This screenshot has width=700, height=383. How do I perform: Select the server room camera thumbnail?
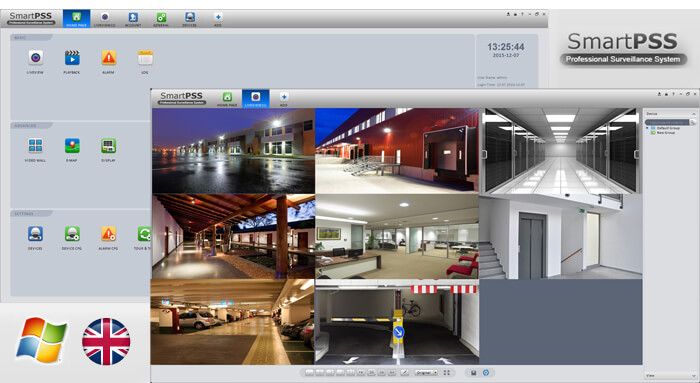click(x=561, y=151)
